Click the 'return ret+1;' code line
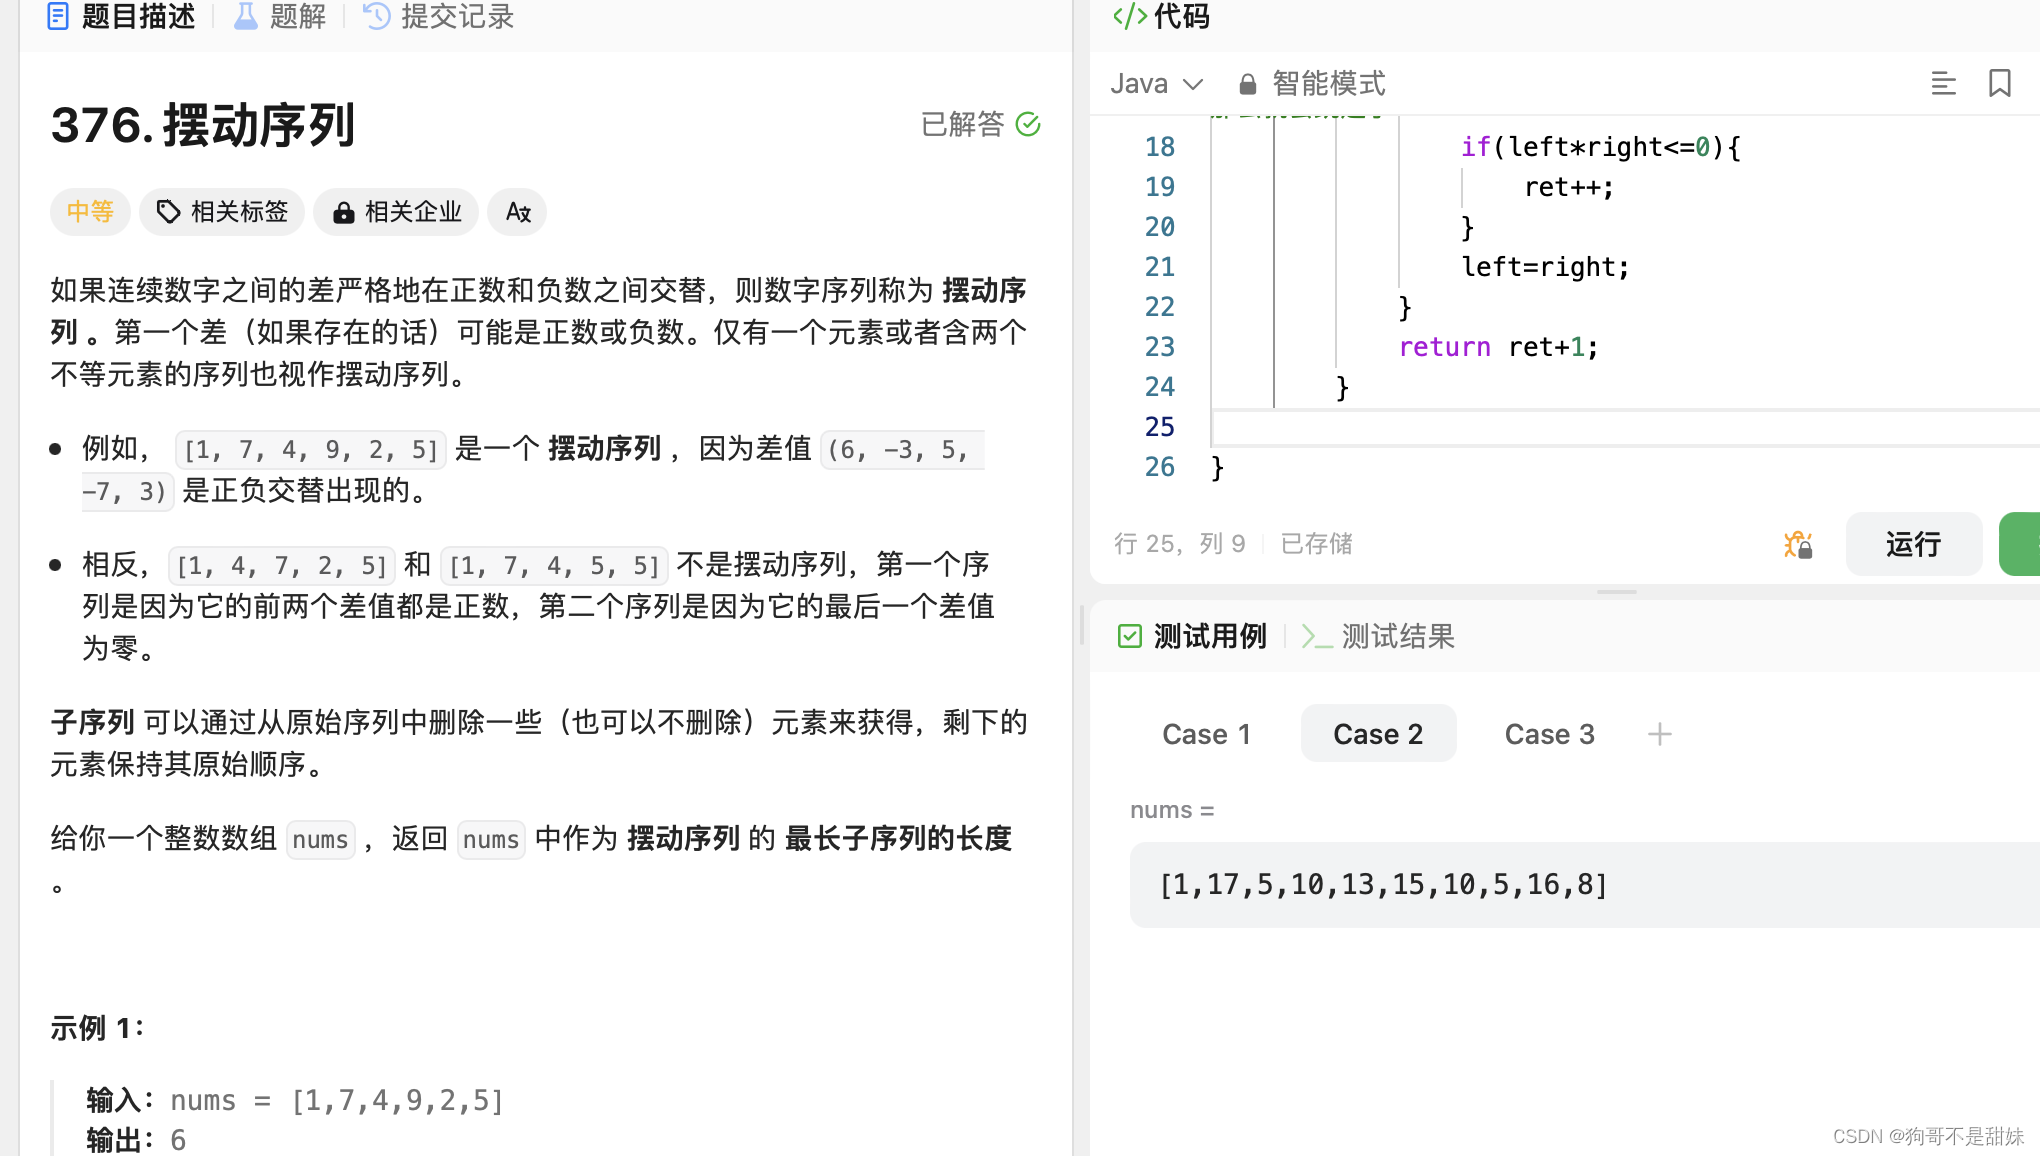The width and height of the screenshot is (2040, 1156). [x=1498, y=347]
